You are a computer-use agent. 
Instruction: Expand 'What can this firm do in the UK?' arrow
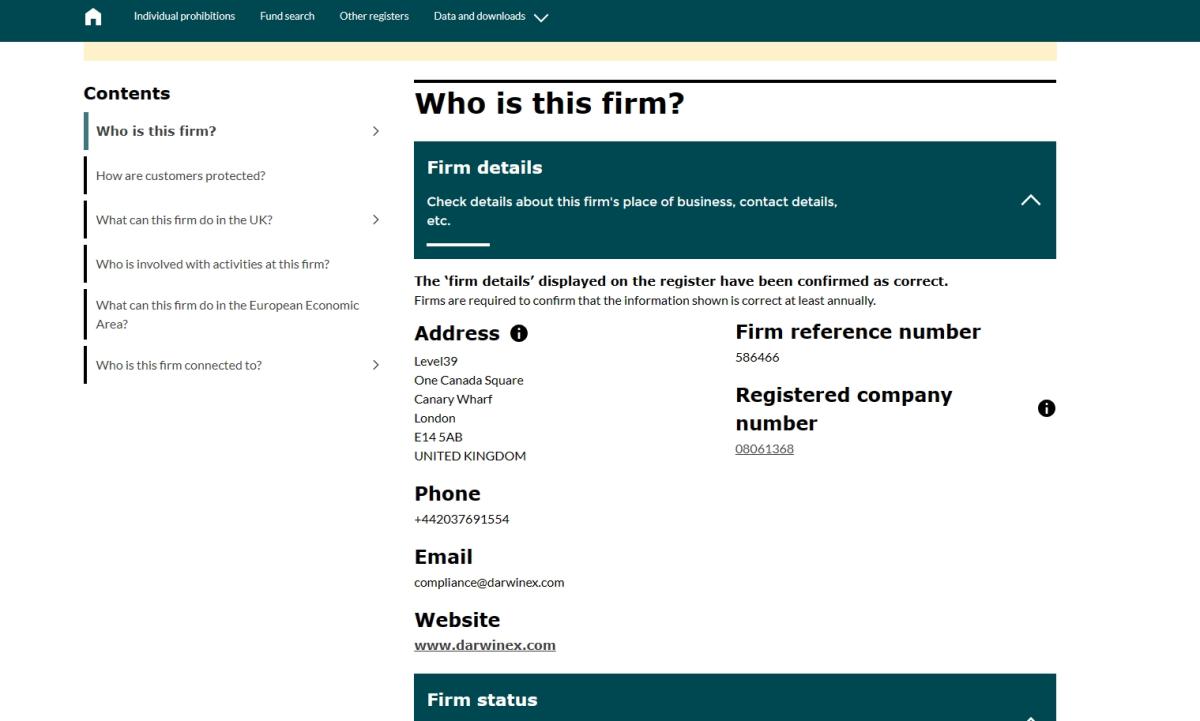pyautogui.click(x=376, y=220)
